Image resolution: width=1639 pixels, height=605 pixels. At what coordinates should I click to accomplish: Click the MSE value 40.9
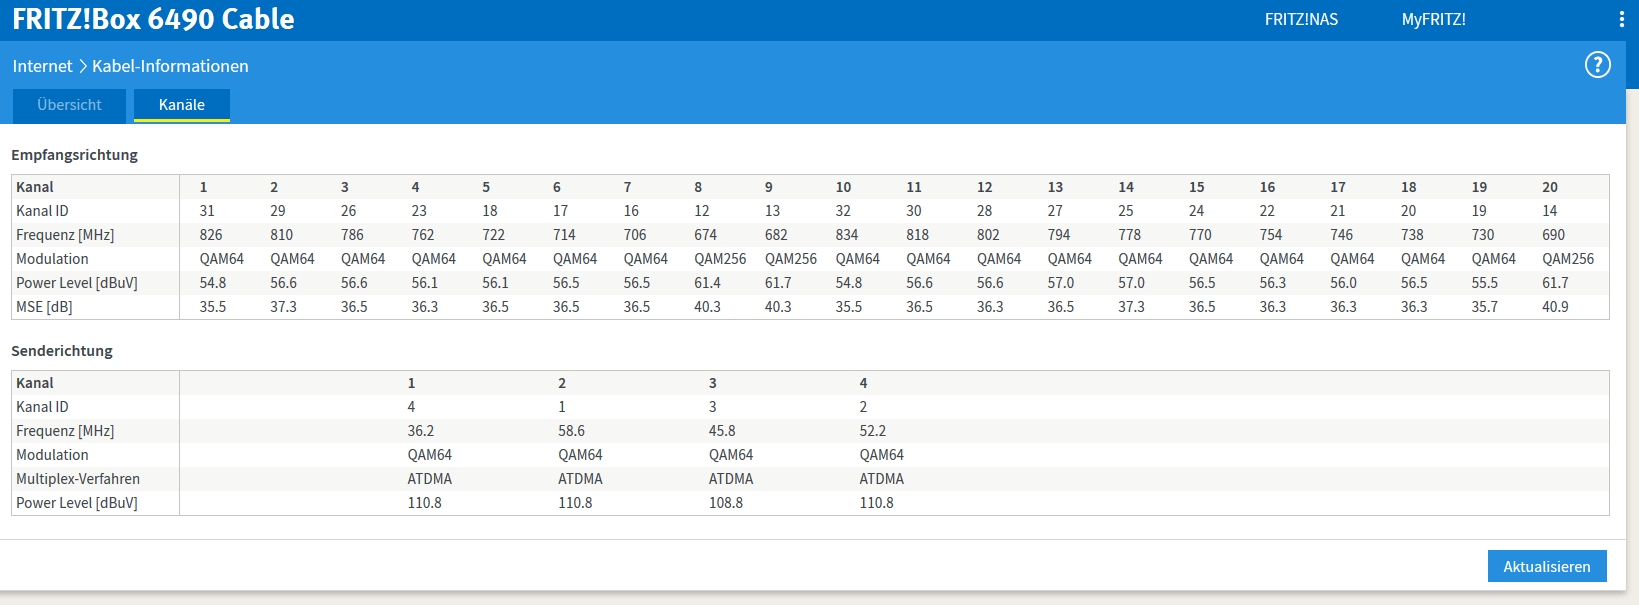(x=1556, y=307)
